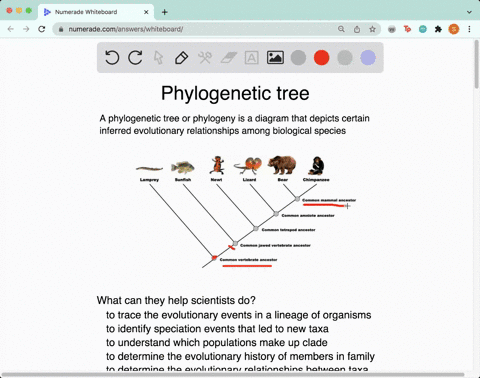Click the lock icon beside the URL
Viewport: 480px width, 378px height.
click(x=61, y=29)
